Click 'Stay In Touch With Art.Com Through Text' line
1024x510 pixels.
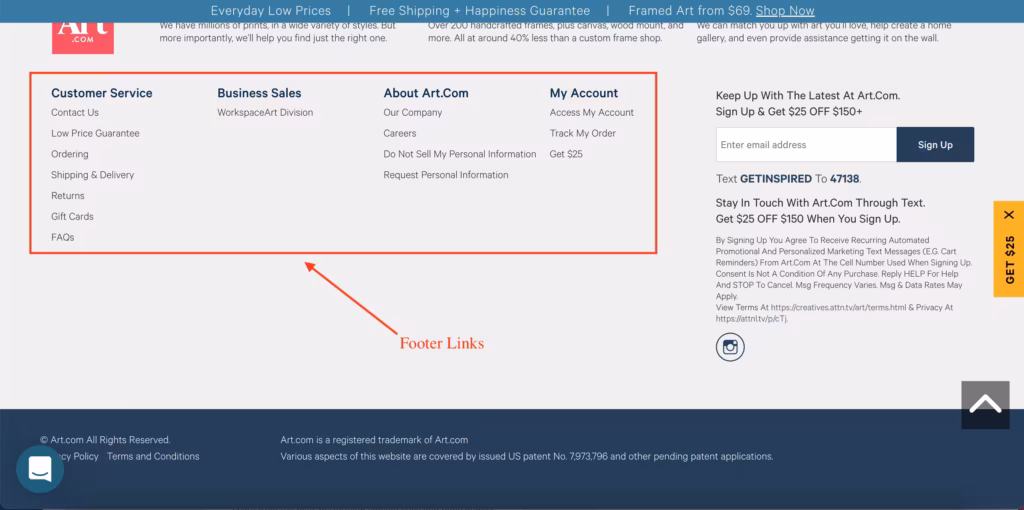tap(820, 203)
